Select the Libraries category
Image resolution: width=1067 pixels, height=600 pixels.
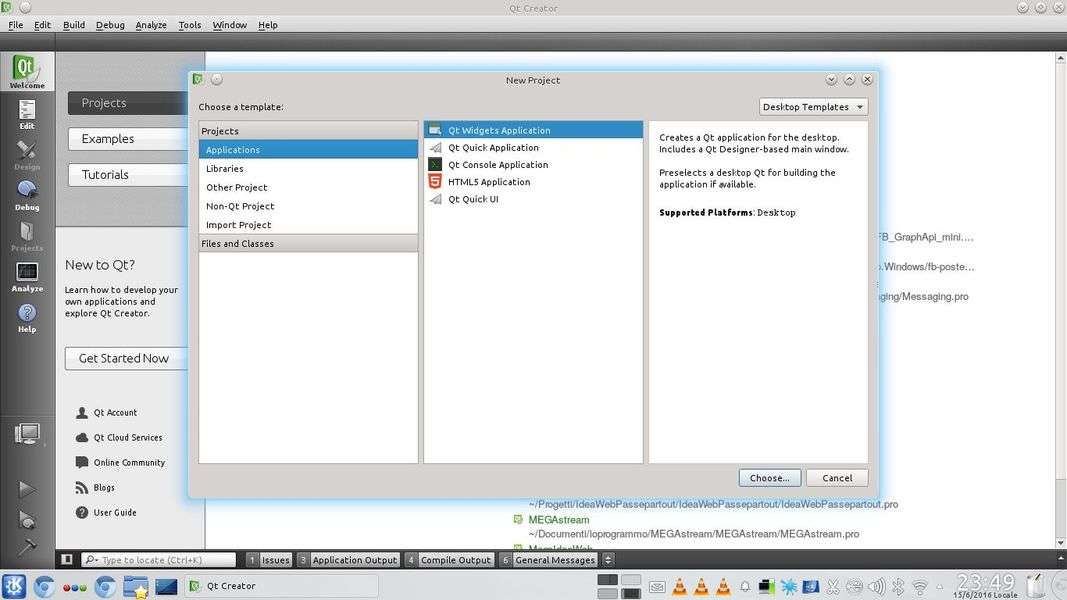click(308, 169)
